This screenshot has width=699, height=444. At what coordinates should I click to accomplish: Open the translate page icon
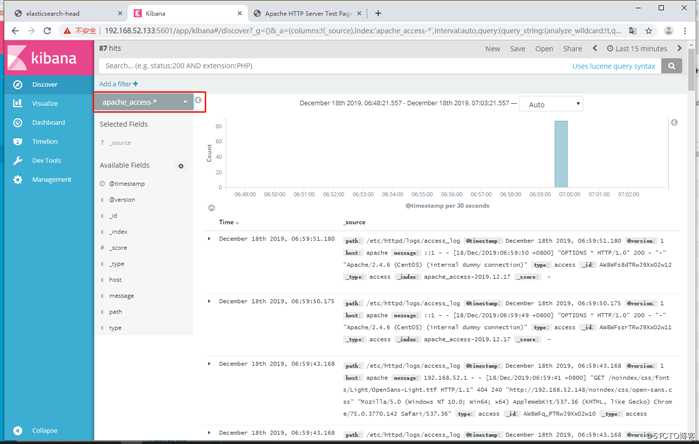coord(633,31)
